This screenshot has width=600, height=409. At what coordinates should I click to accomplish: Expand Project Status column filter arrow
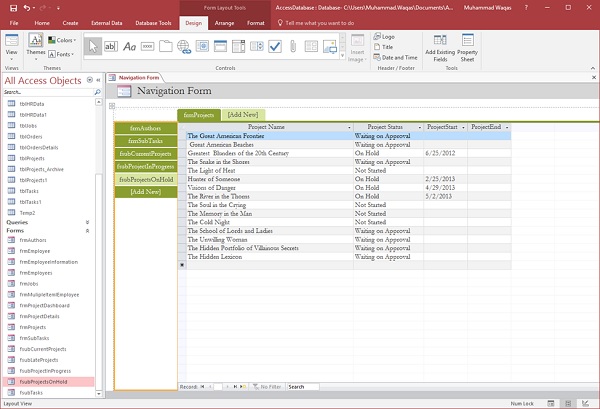418,127
